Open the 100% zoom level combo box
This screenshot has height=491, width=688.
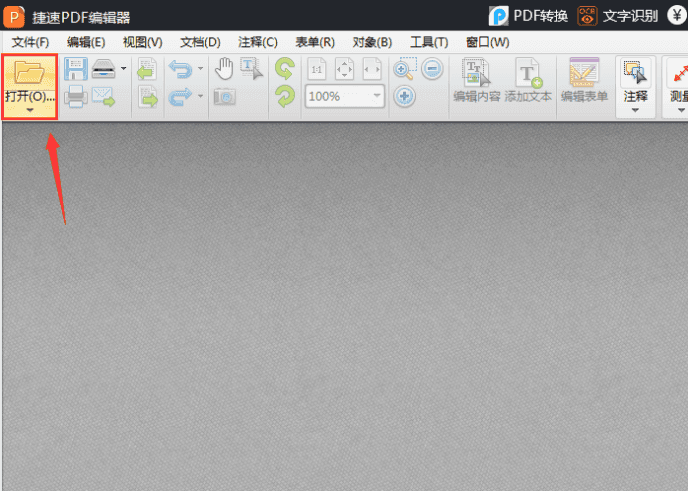345,96
